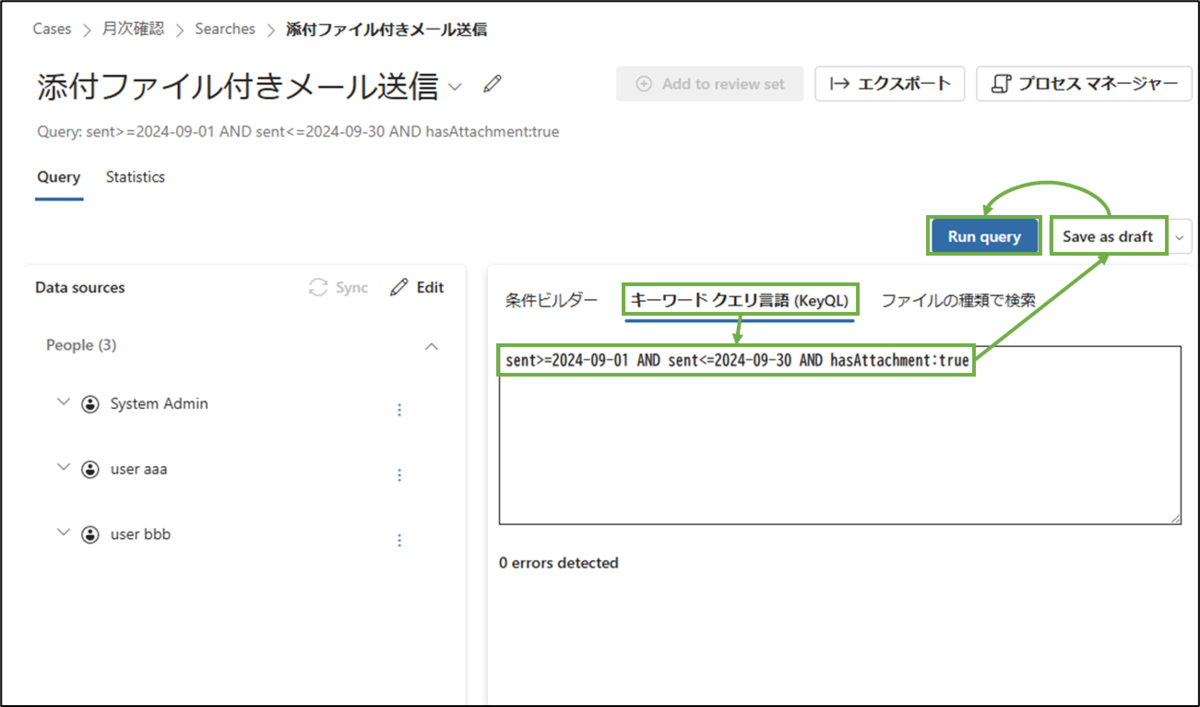Click the user aaa person icon
This screenshot has height=707, width=1200.
tap(91, 469)
